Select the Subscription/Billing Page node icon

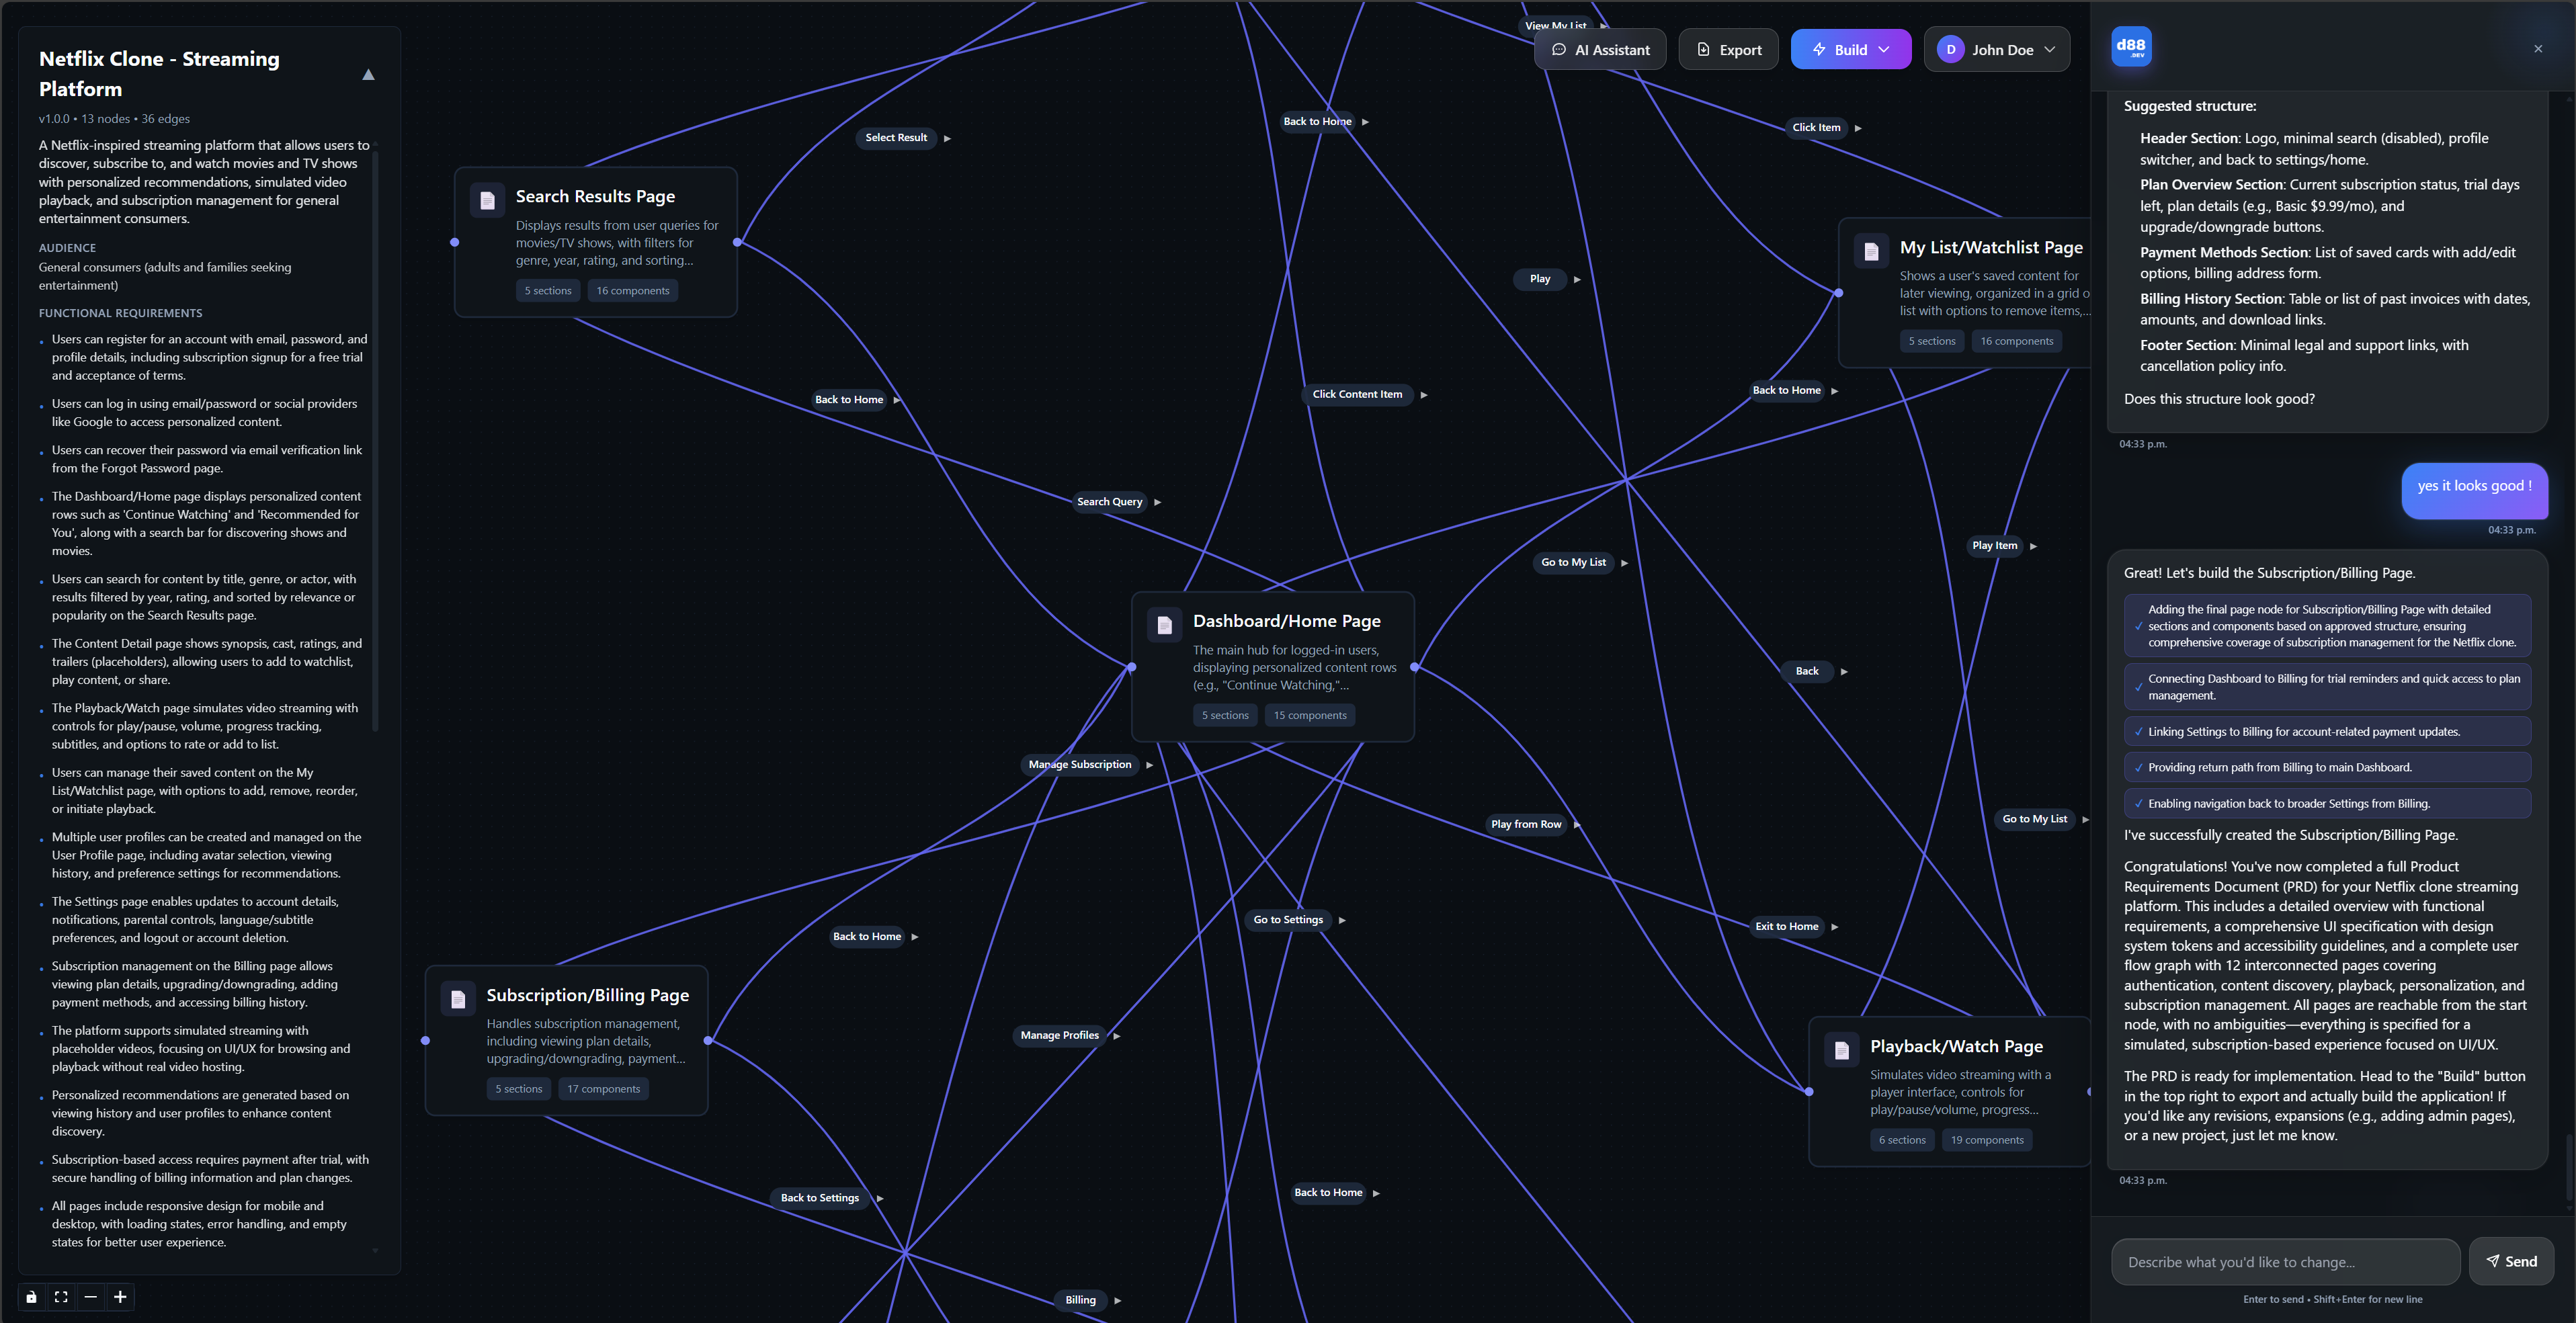click(458, 999)
